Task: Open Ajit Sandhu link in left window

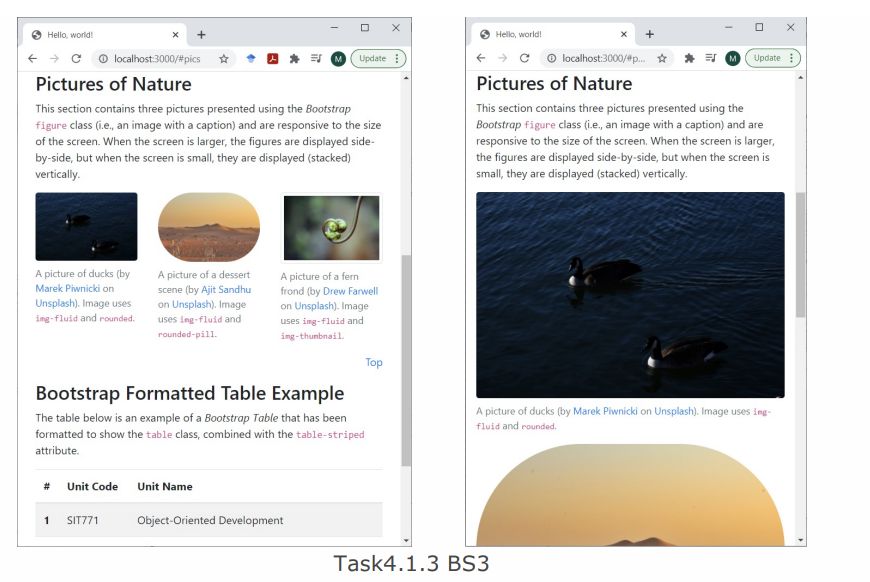Action: click(x=226, y=290)
